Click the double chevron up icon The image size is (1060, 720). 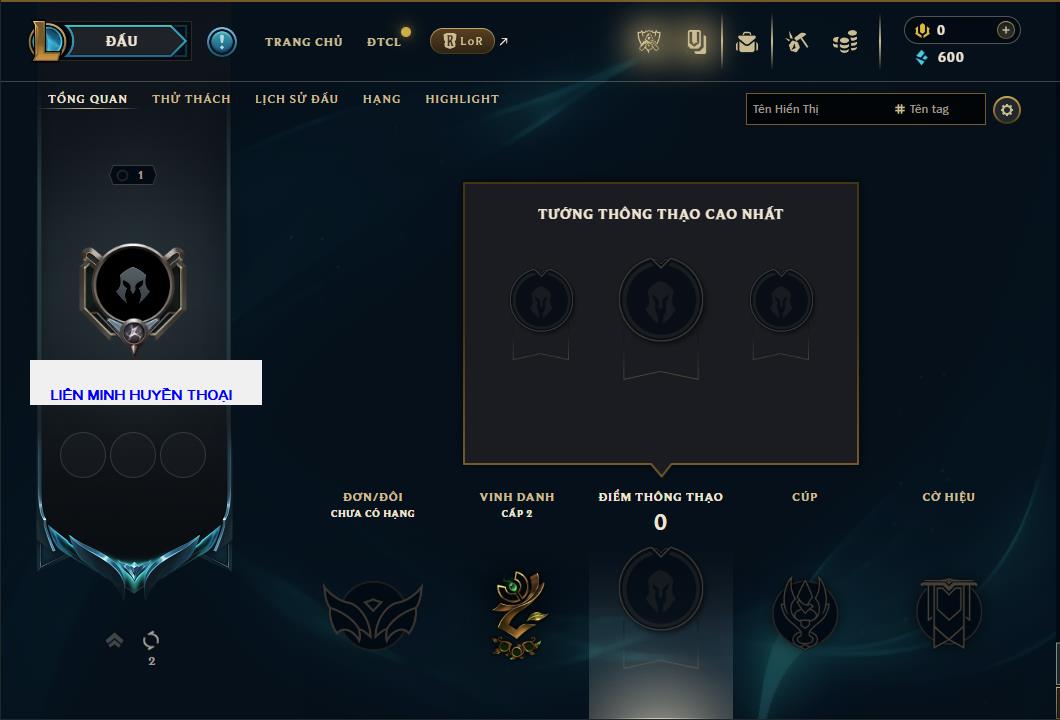(114, 640)
